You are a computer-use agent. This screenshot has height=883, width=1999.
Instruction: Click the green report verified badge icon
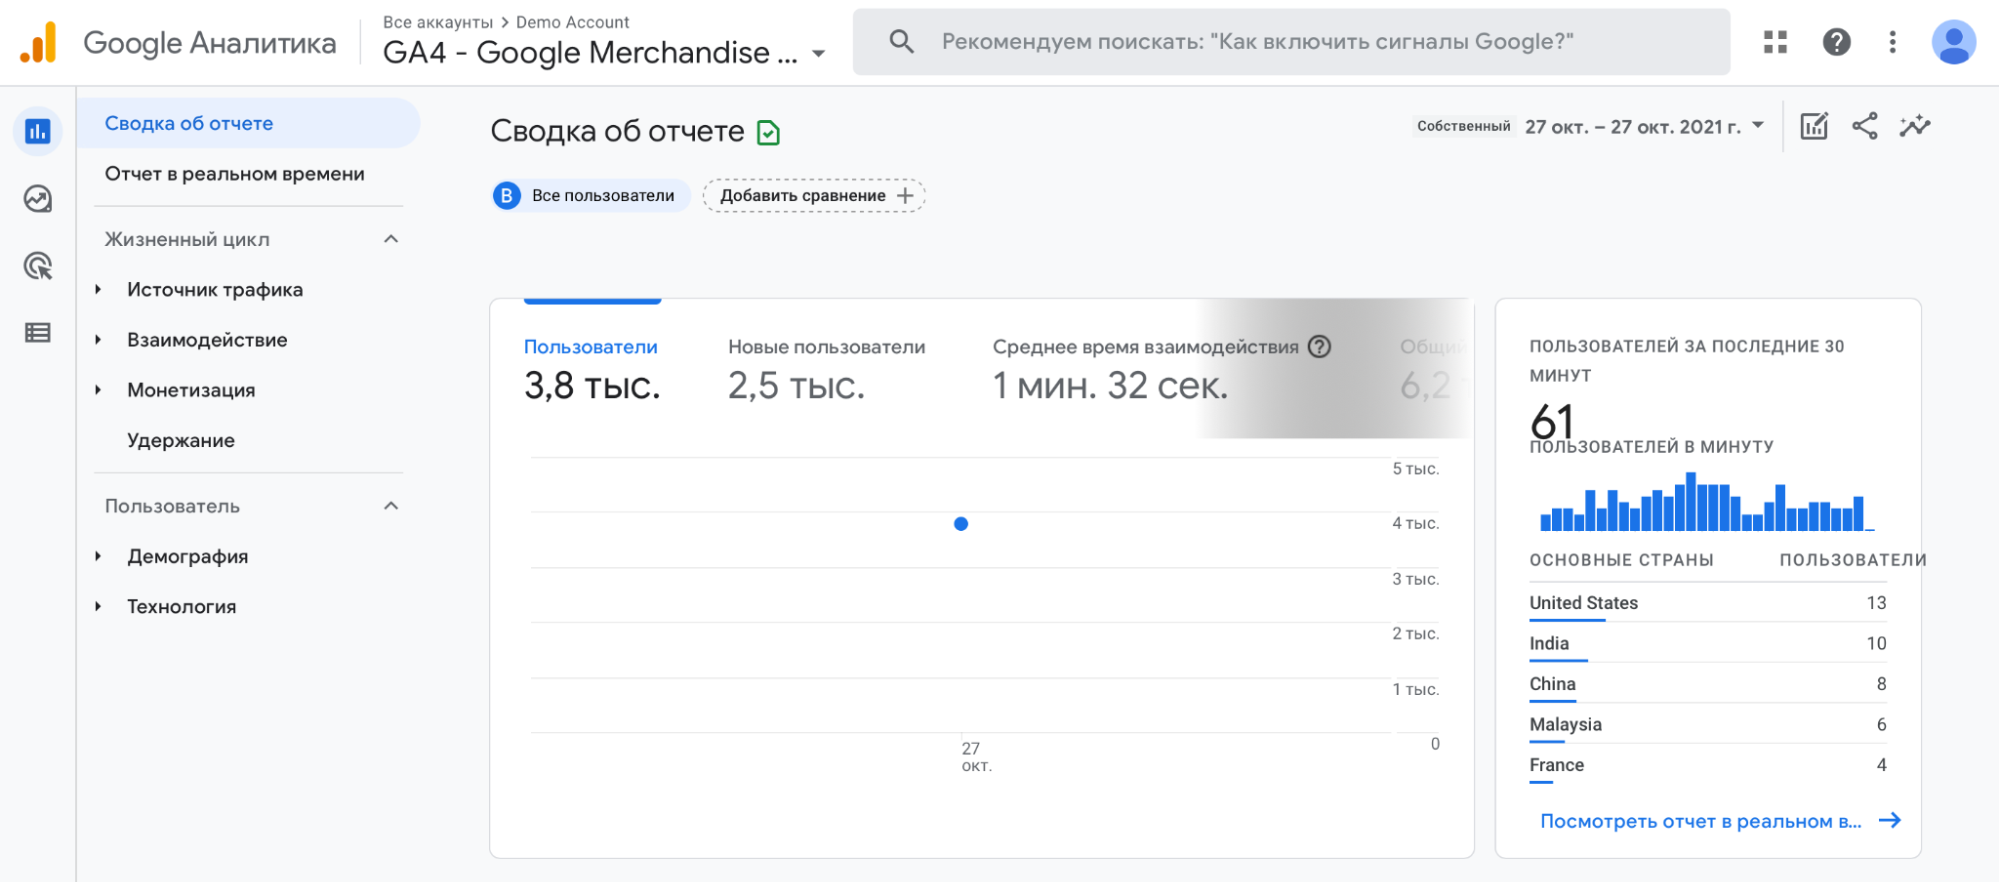point(768,133)
